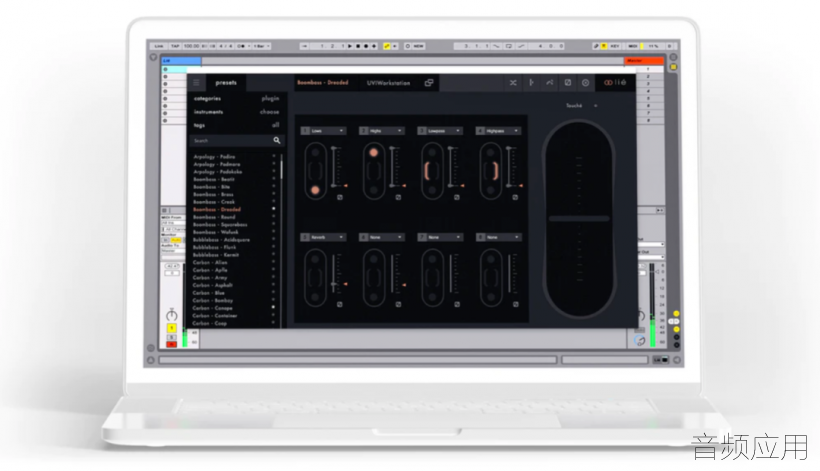Viewport: 820px width, 471px height.
Task: Open the slot 7 None dropdown
Action: [440, 237]
